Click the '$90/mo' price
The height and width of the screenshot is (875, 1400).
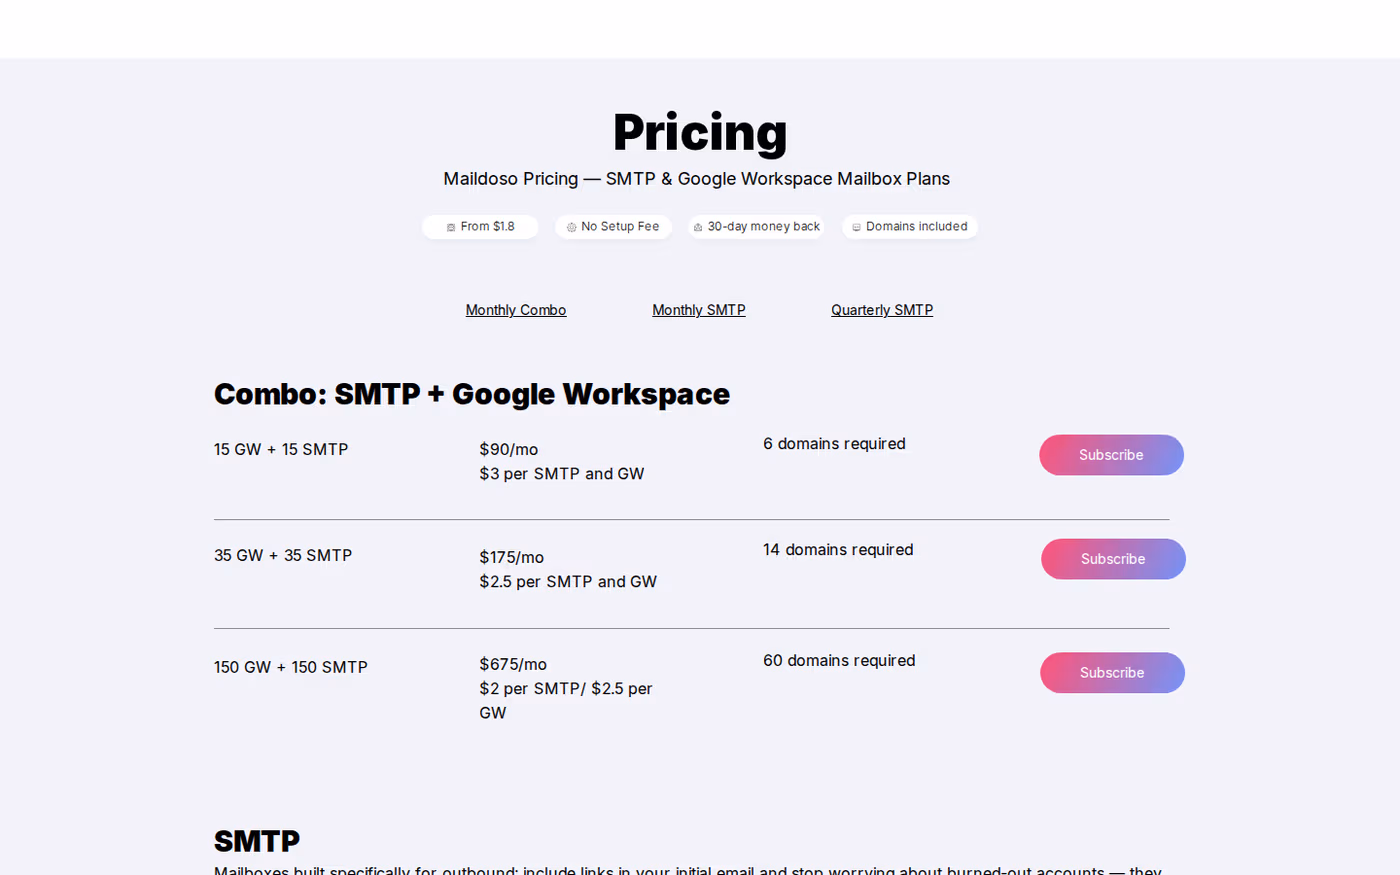pyautogui.click(x=509, y=450)
